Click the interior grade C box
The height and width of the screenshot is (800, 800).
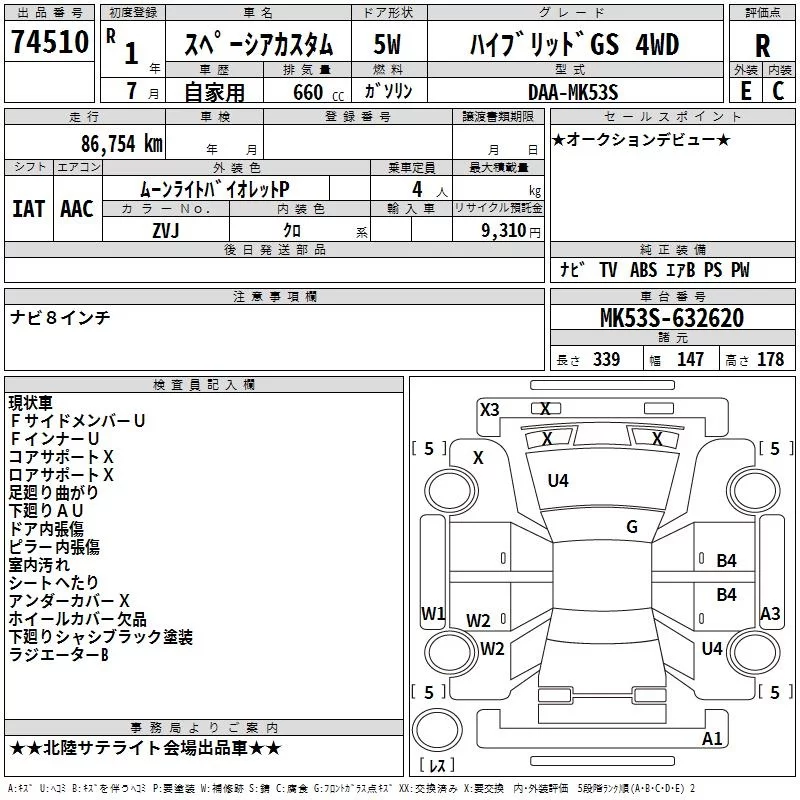pyautogui.click(x=778, y=88)
